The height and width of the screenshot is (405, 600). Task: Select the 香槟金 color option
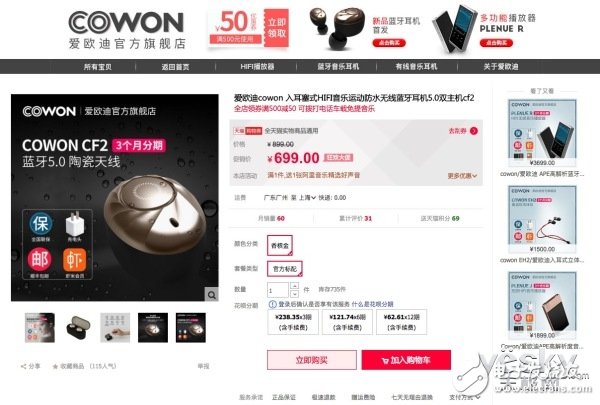point(280,245)
